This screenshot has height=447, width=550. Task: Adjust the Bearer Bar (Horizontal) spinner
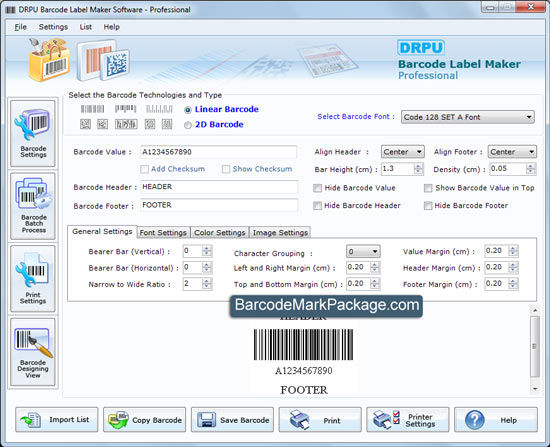tap(207, 267)
